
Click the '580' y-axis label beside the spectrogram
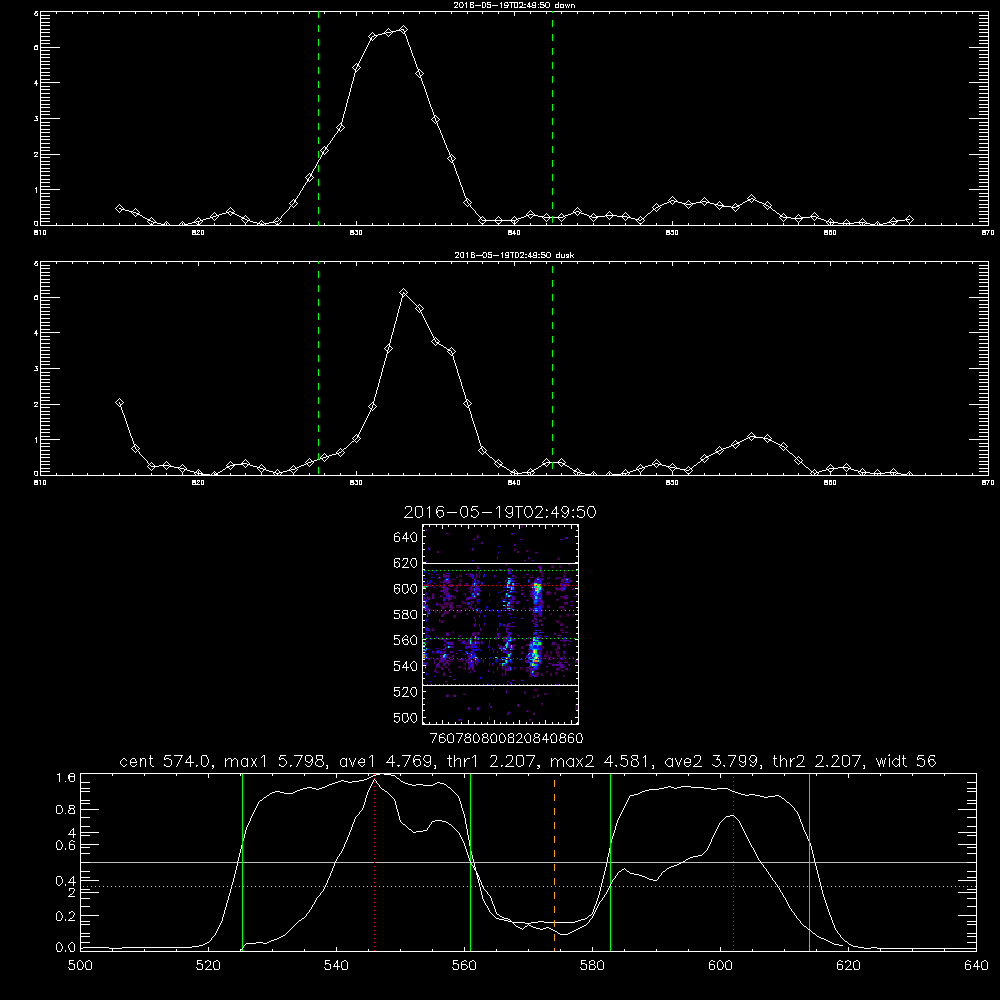point(406,614)
